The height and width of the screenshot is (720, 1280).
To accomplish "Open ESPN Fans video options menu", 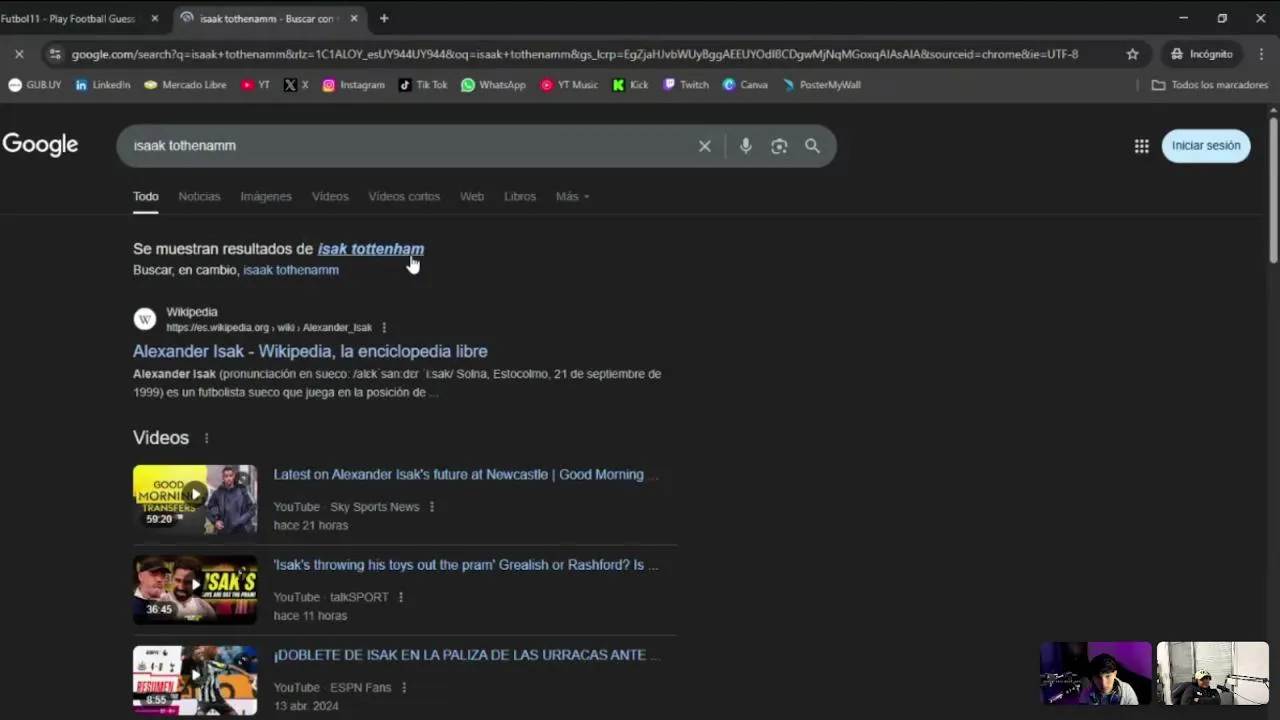I will pyautogui.click(x=404, y=687).
